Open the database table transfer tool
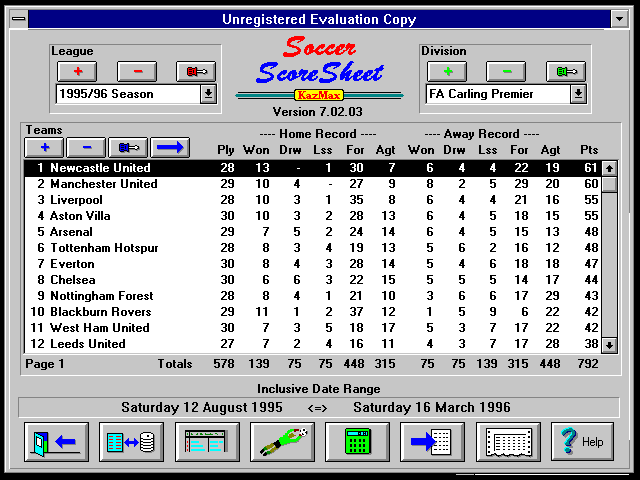Screen dimensions: 640x480 (x=132, y=441)
